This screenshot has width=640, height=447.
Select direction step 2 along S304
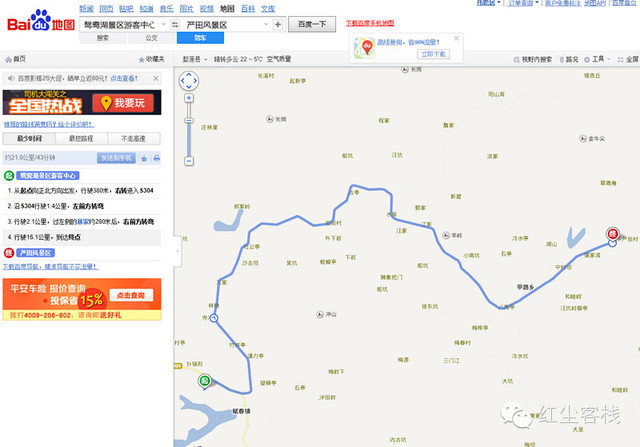pyautogui.click(x=81, y=206)
